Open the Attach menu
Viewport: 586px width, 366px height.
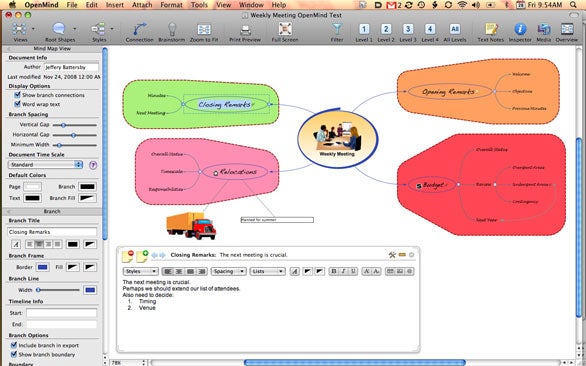(142, 5)
